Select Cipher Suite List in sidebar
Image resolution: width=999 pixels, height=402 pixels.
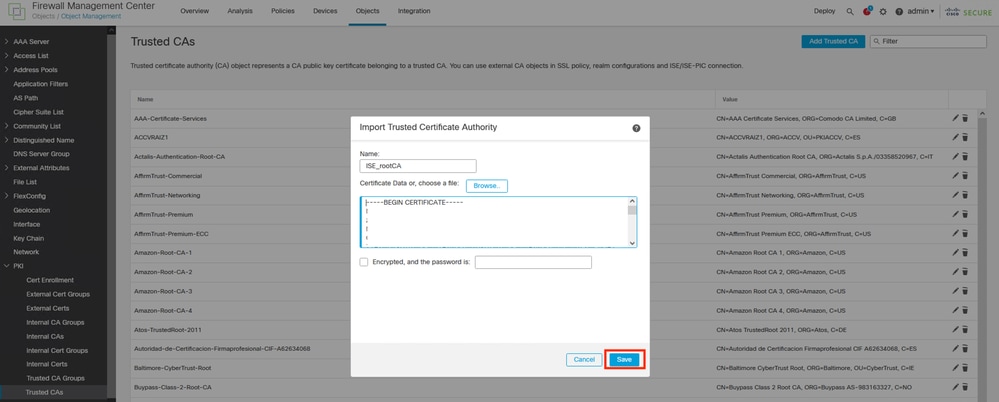pos(38,111)
